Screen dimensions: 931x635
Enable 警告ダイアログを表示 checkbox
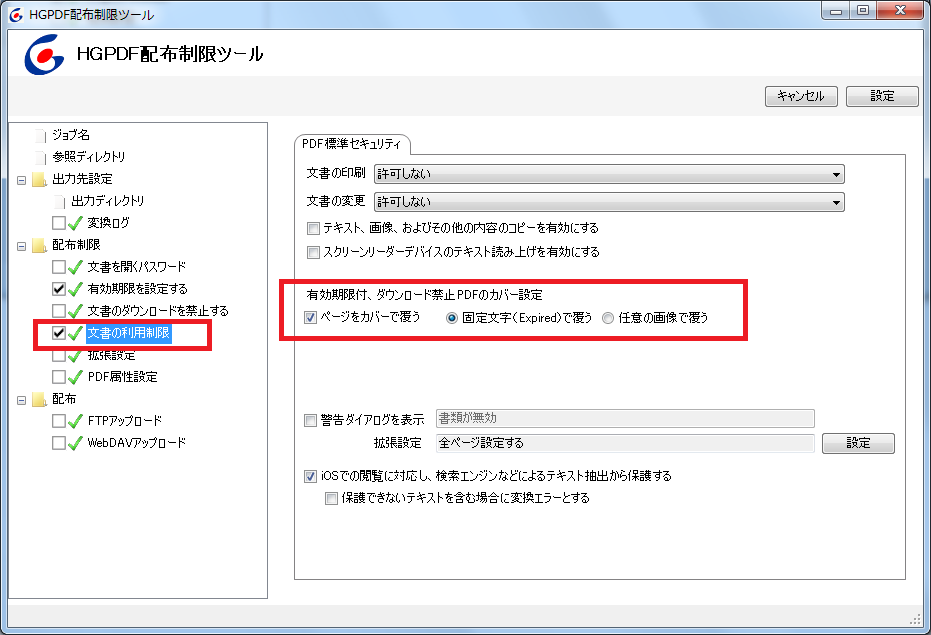(311, 421)
